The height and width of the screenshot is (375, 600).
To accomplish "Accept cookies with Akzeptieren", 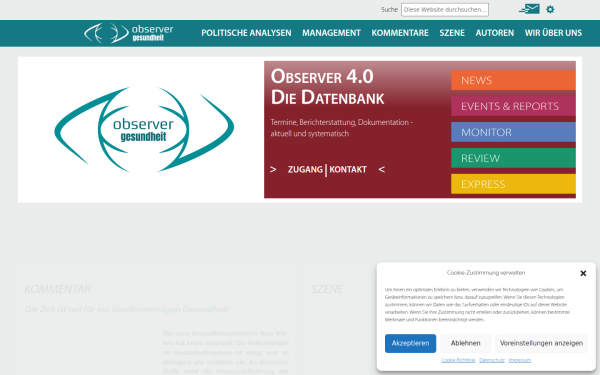I will pos(410,343).
